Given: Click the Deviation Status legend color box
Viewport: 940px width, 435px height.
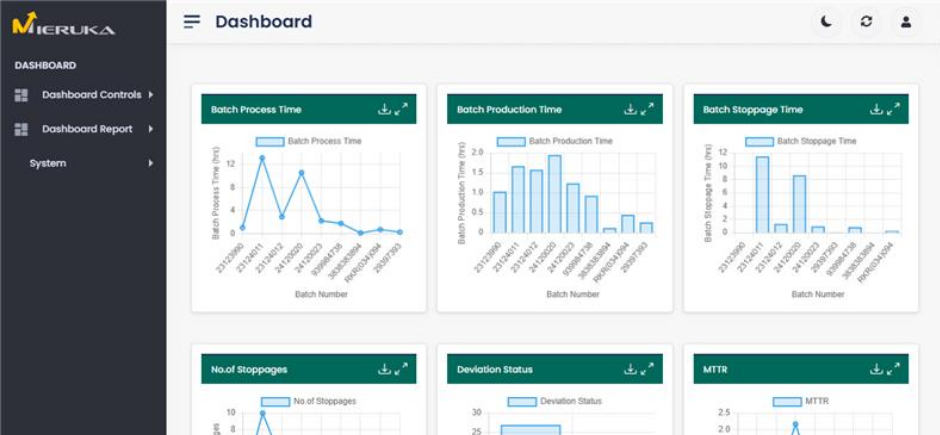Looking at the screenshot, I should pyautogui.click(x=522, y=402).
